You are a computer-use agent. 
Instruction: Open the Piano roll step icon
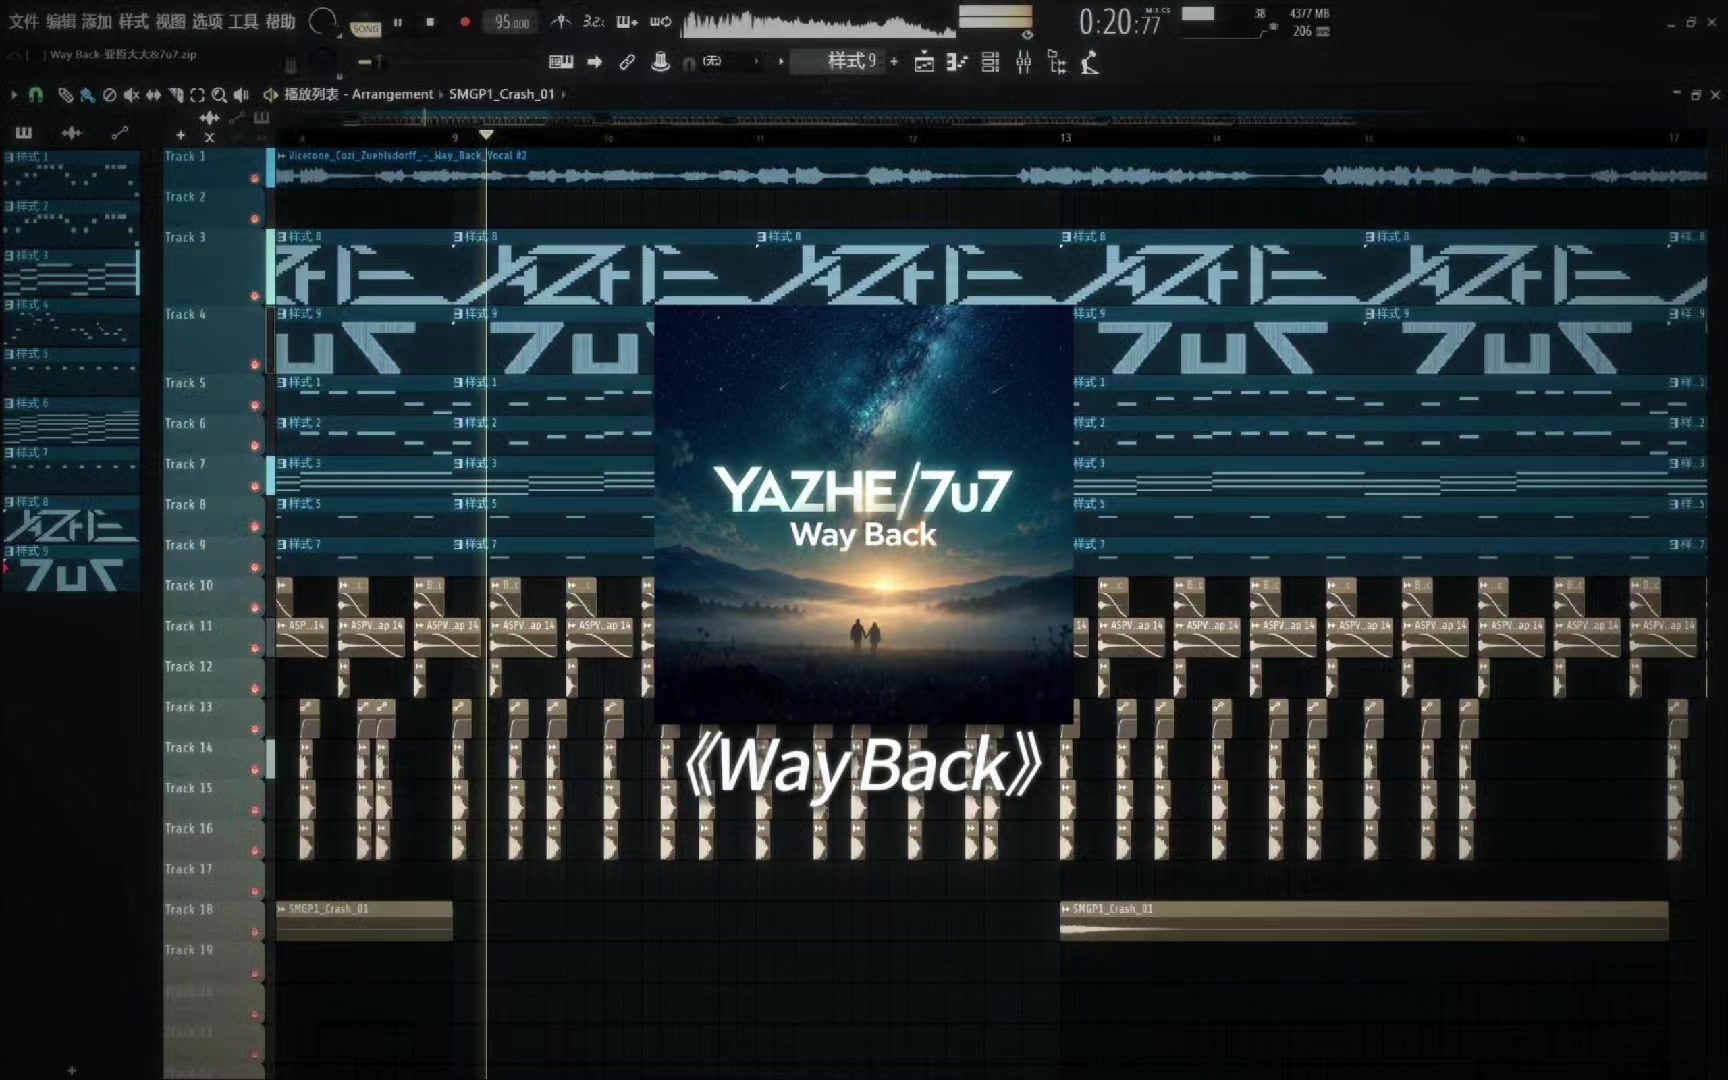(x=957, y=63)
